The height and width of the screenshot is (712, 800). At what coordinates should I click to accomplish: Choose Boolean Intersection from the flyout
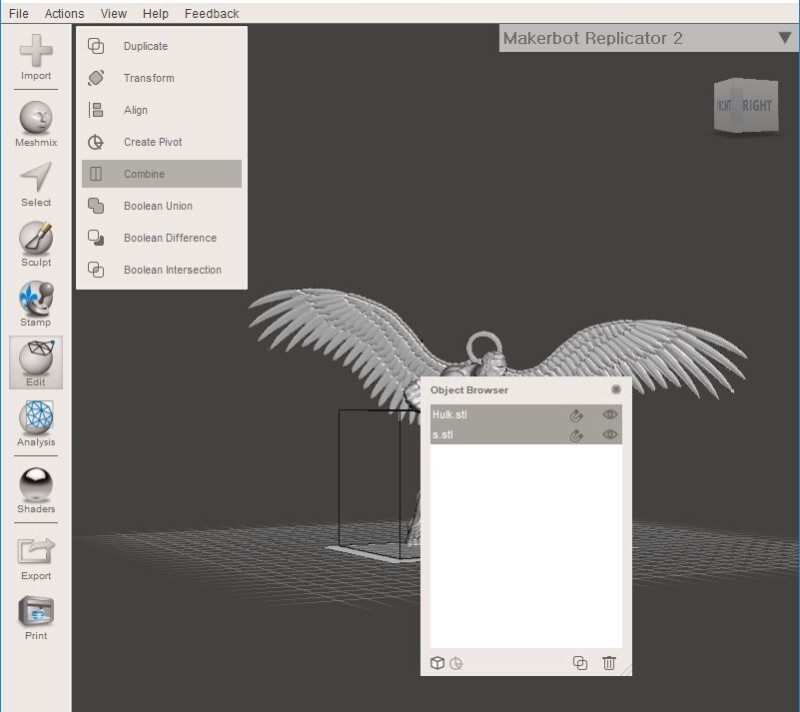click(x=162, y=270)
